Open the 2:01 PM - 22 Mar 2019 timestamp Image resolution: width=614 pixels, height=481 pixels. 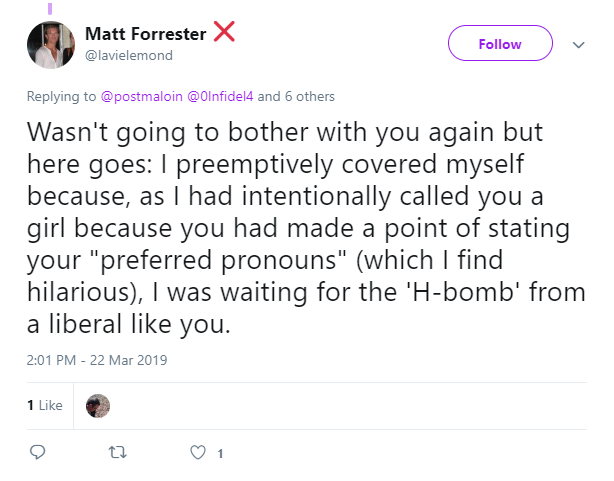[97, 360]
